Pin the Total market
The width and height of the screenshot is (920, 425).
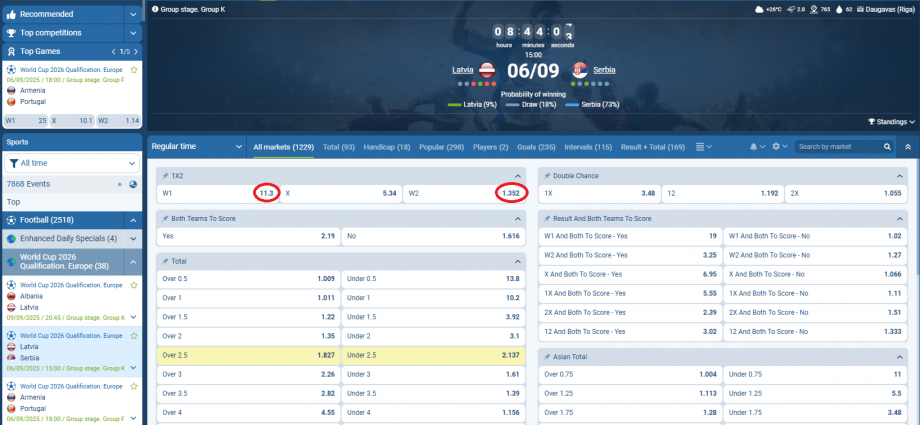(164, 261)
